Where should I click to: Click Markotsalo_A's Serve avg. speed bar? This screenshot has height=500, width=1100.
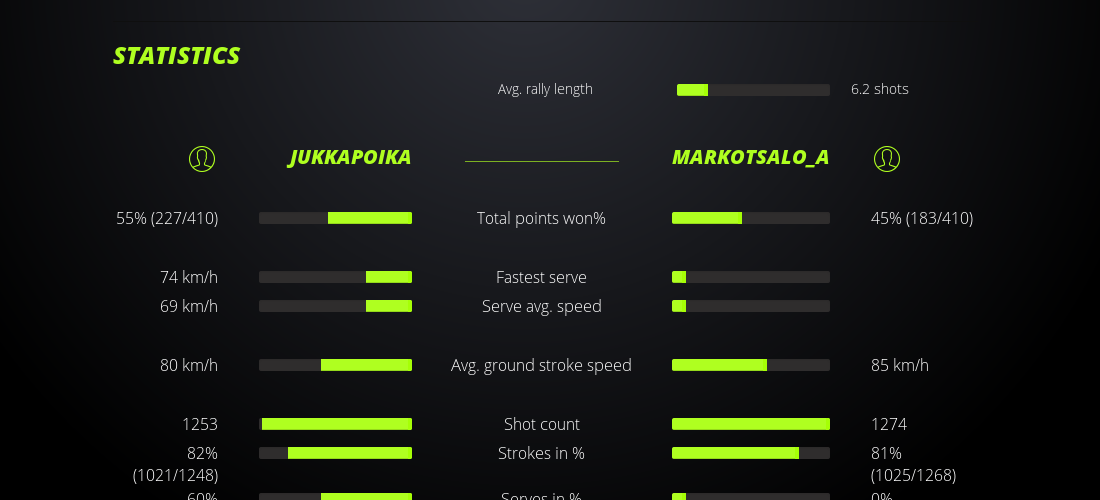point(750,306)
